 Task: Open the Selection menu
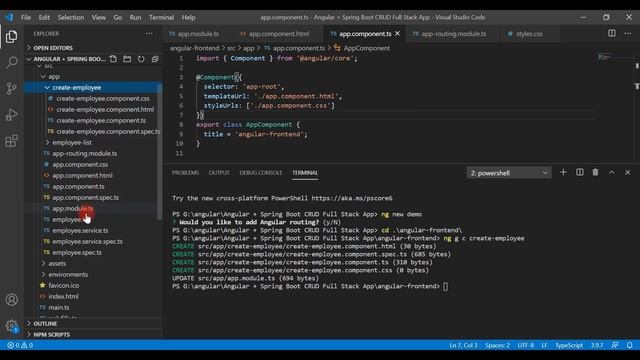[x=71, y=18]
